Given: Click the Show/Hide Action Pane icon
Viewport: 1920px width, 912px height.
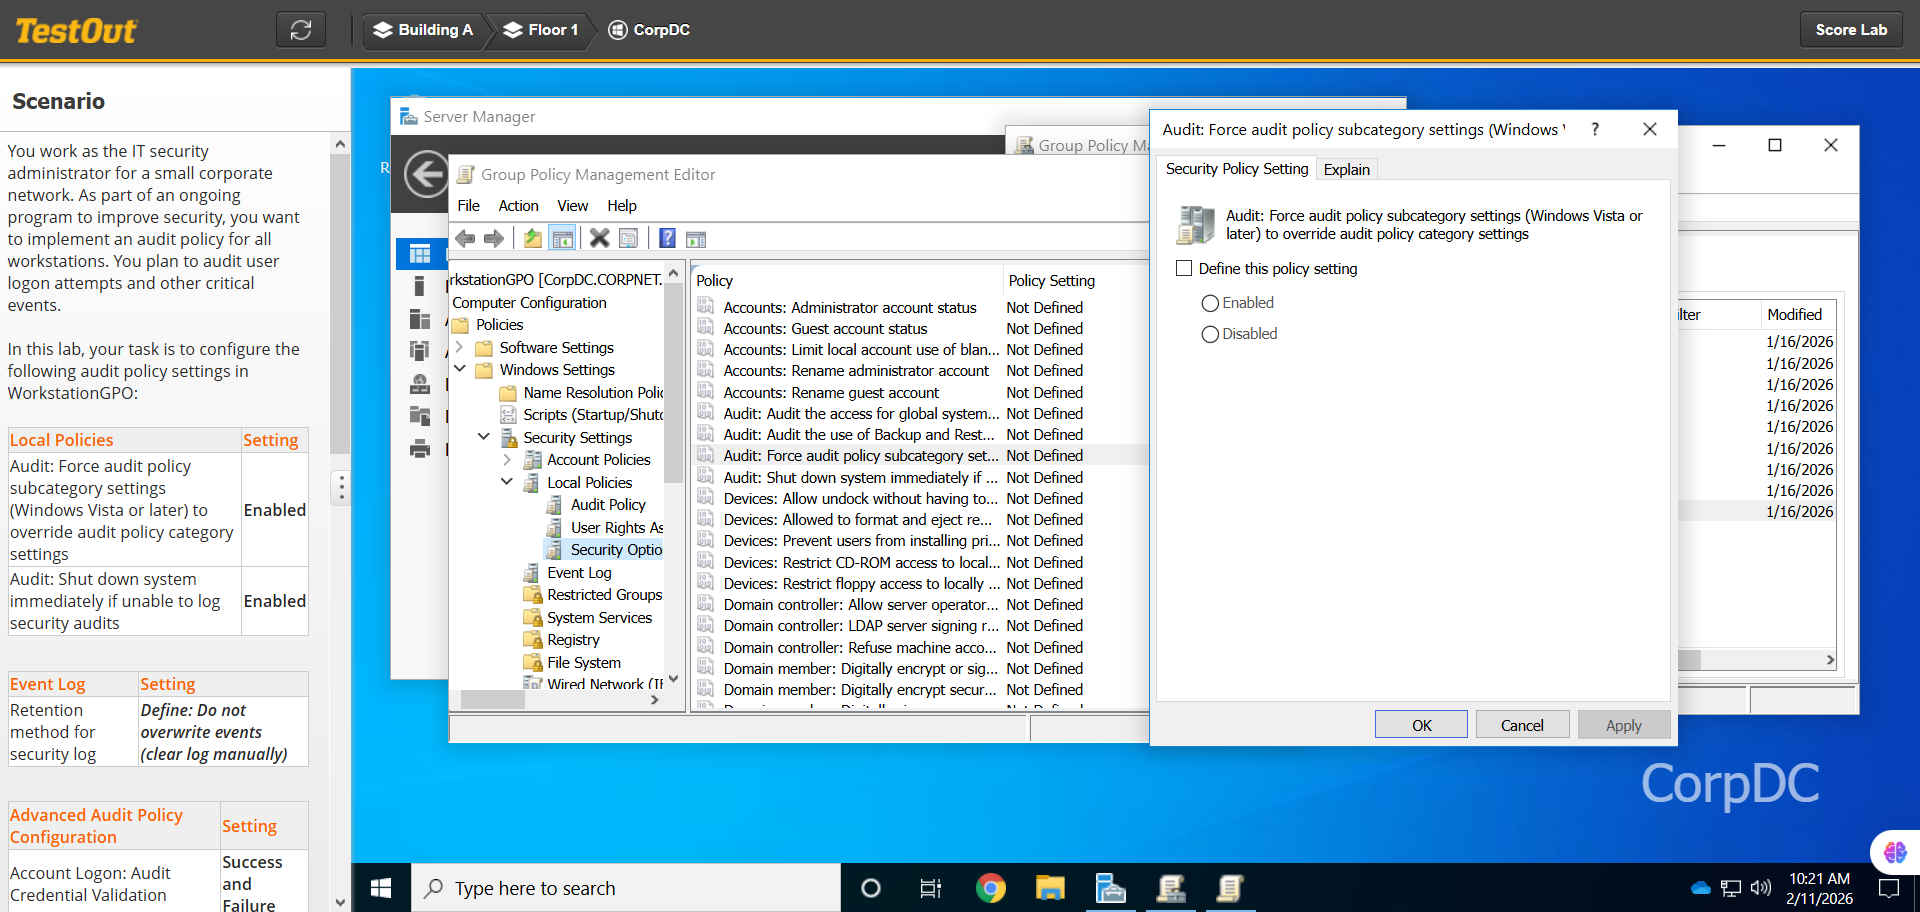Looking at the screenshot, I should pos(696,238).
